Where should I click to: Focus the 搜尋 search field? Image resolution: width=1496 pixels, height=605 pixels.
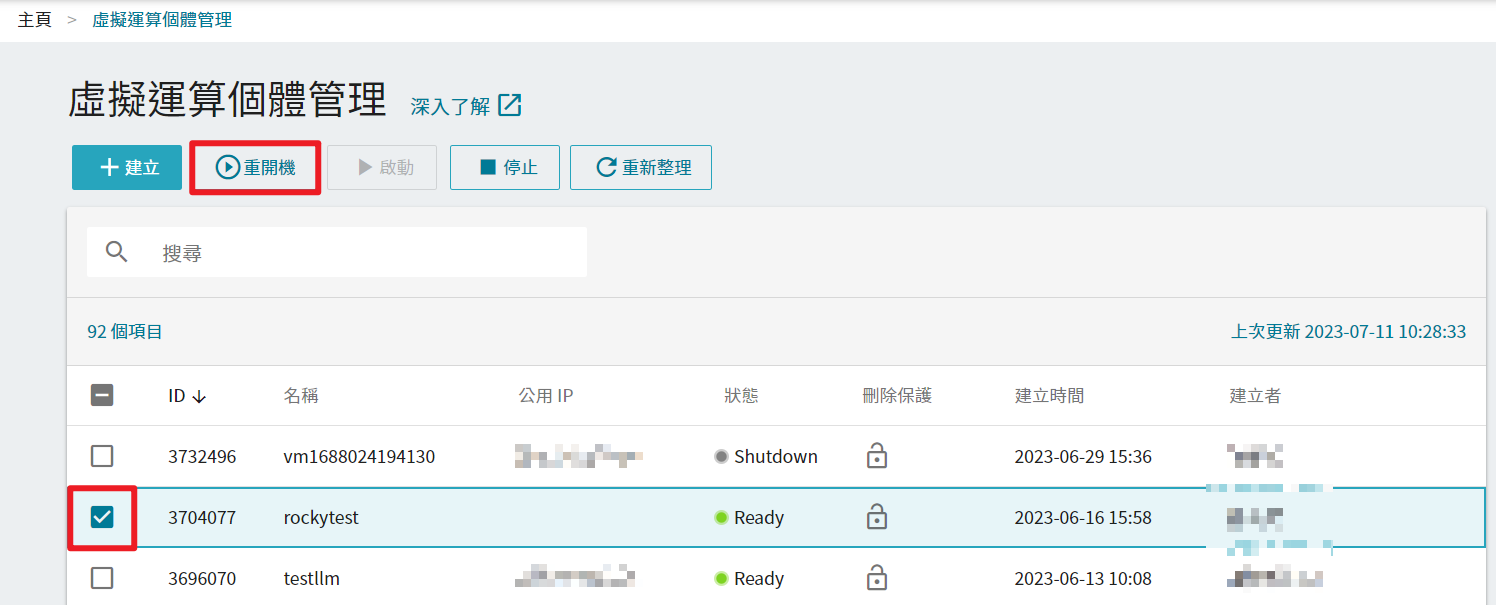pyautogui.click(x=337, y=252)
